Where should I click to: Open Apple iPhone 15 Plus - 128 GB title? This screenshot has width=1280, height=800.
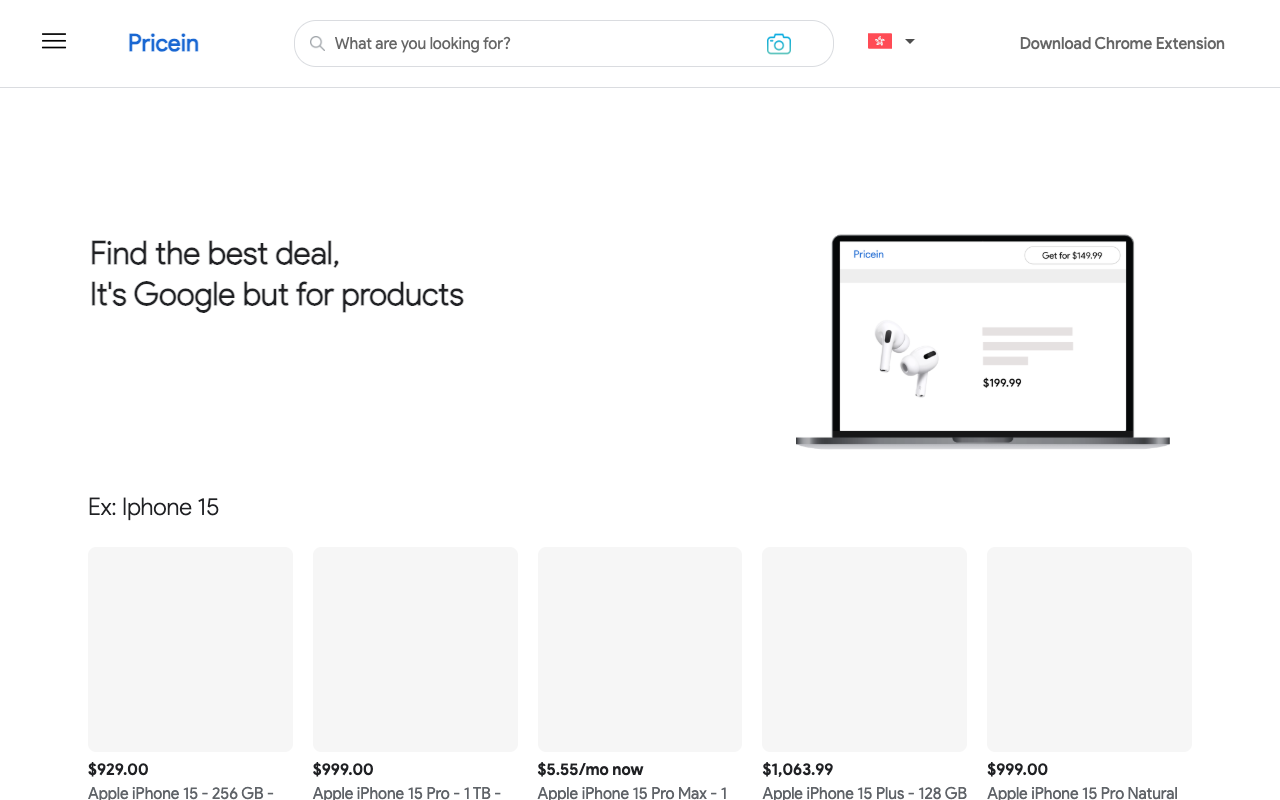tap(865, 792)
